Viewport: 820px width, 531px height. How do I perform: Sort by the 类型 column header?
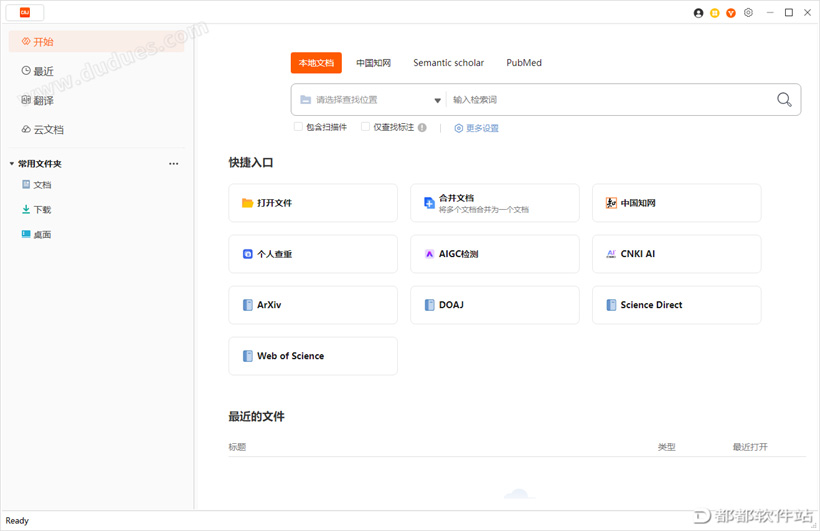[x=666, y=447]
